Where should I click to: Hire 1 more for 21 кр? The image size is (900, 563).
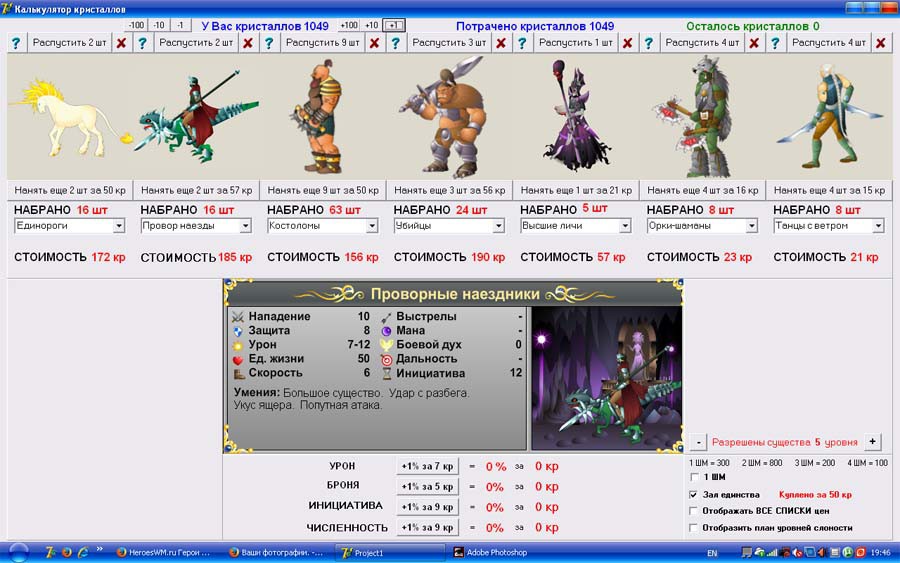pos(576,190)
